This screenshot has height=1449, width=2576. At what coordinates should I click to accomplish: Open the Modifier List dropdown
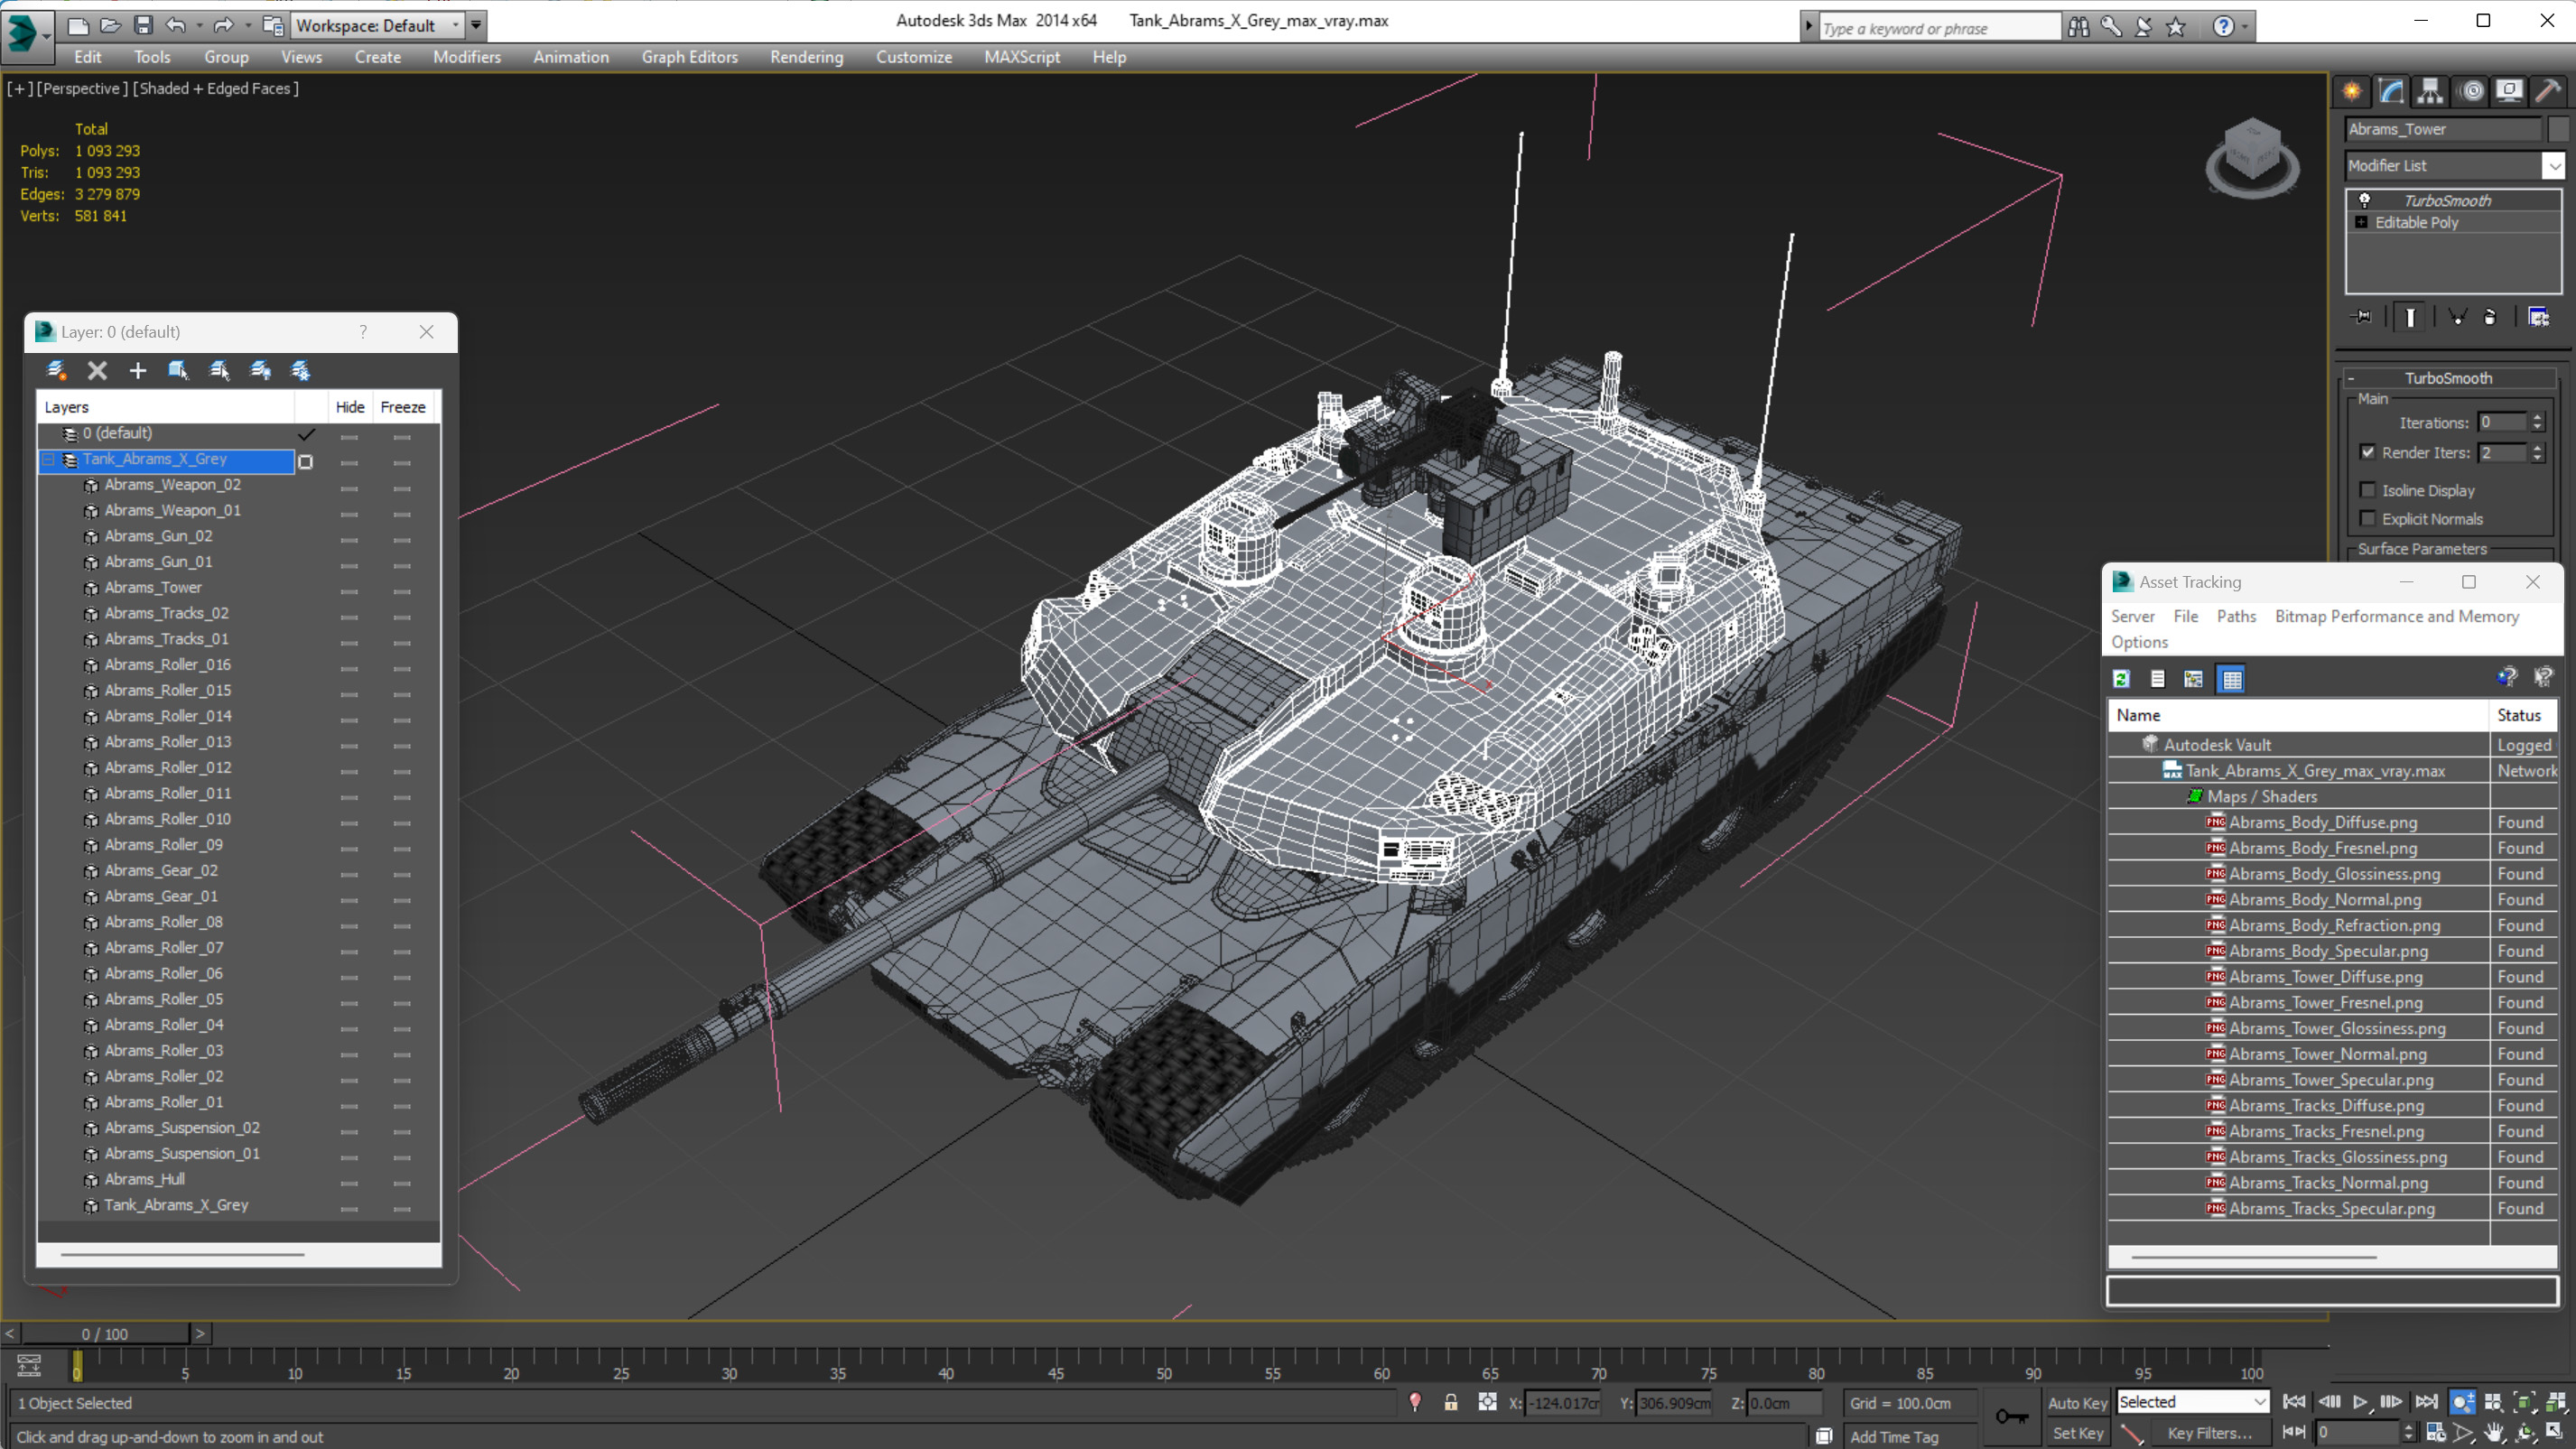pyautogui.click(x=2553, y=166)
